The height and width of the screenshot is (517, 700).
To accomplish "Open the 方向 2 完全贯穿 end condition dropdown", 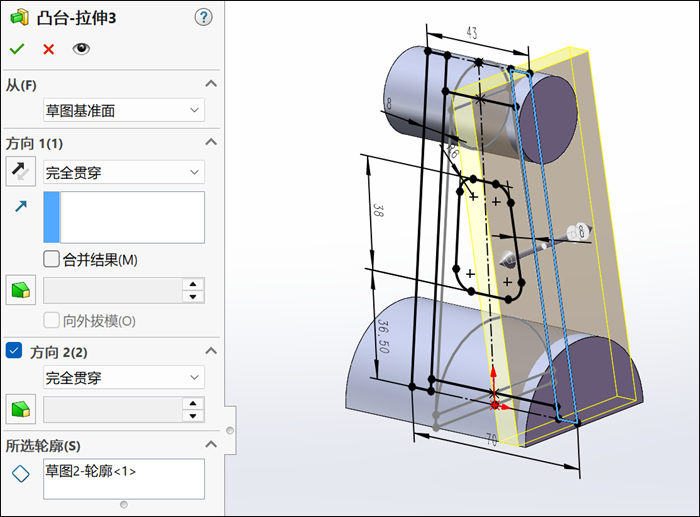I will pyautogui.click(x=123, y=378).
